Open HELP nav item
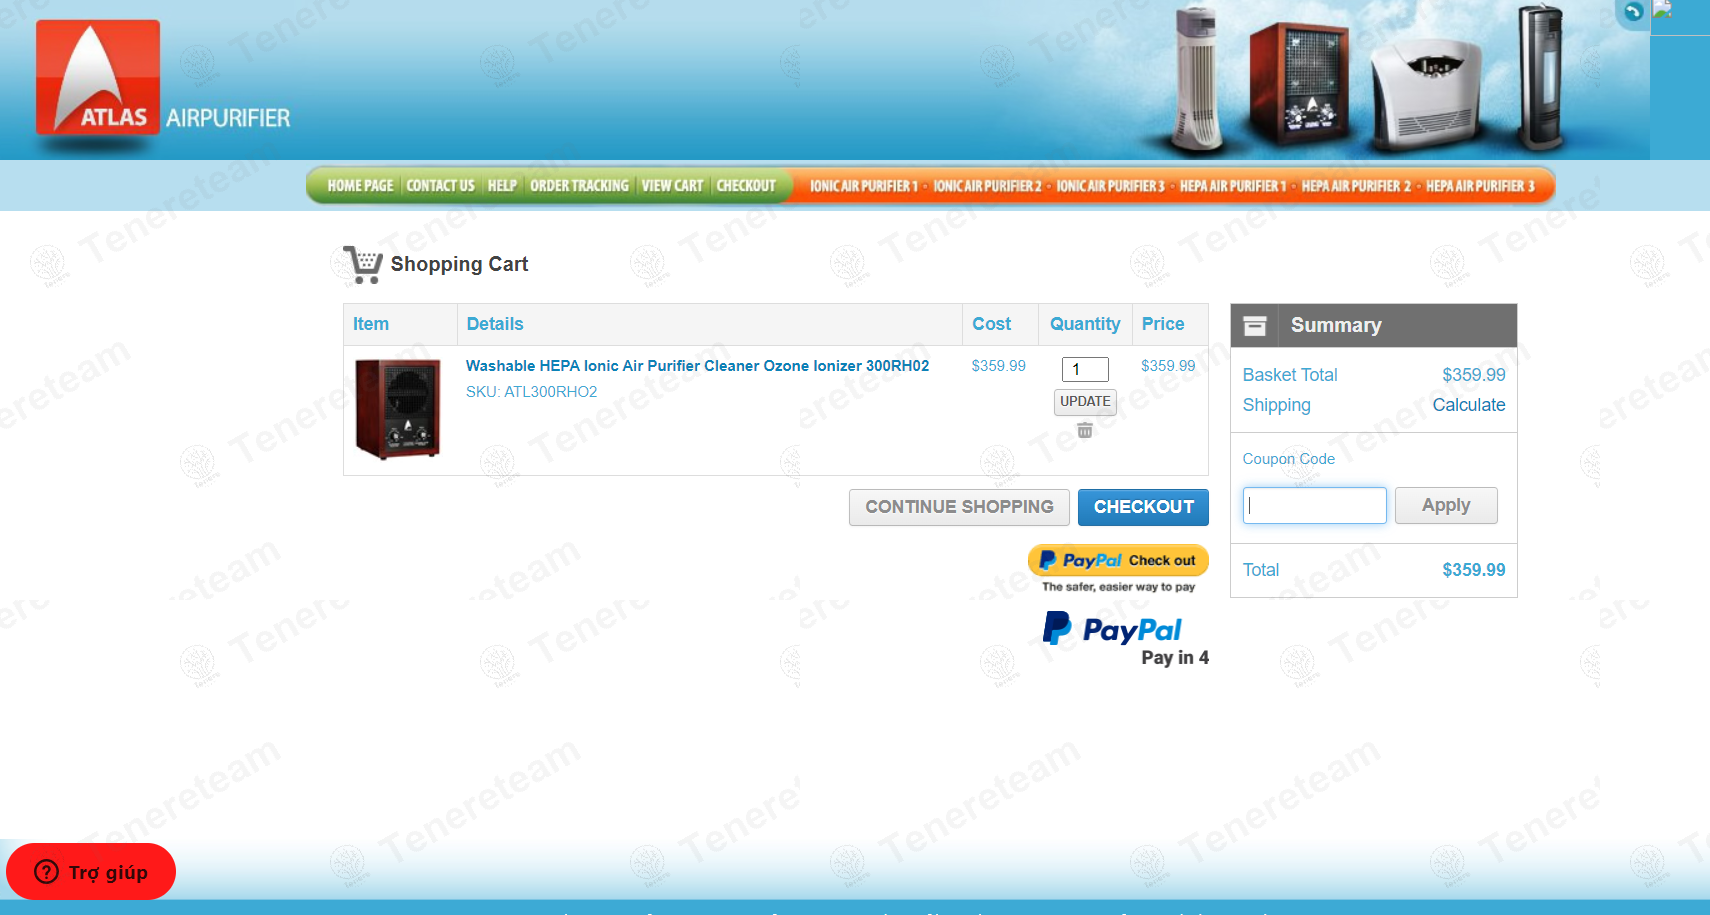This screenshot has height=915, width=1710. pos(502,186)
